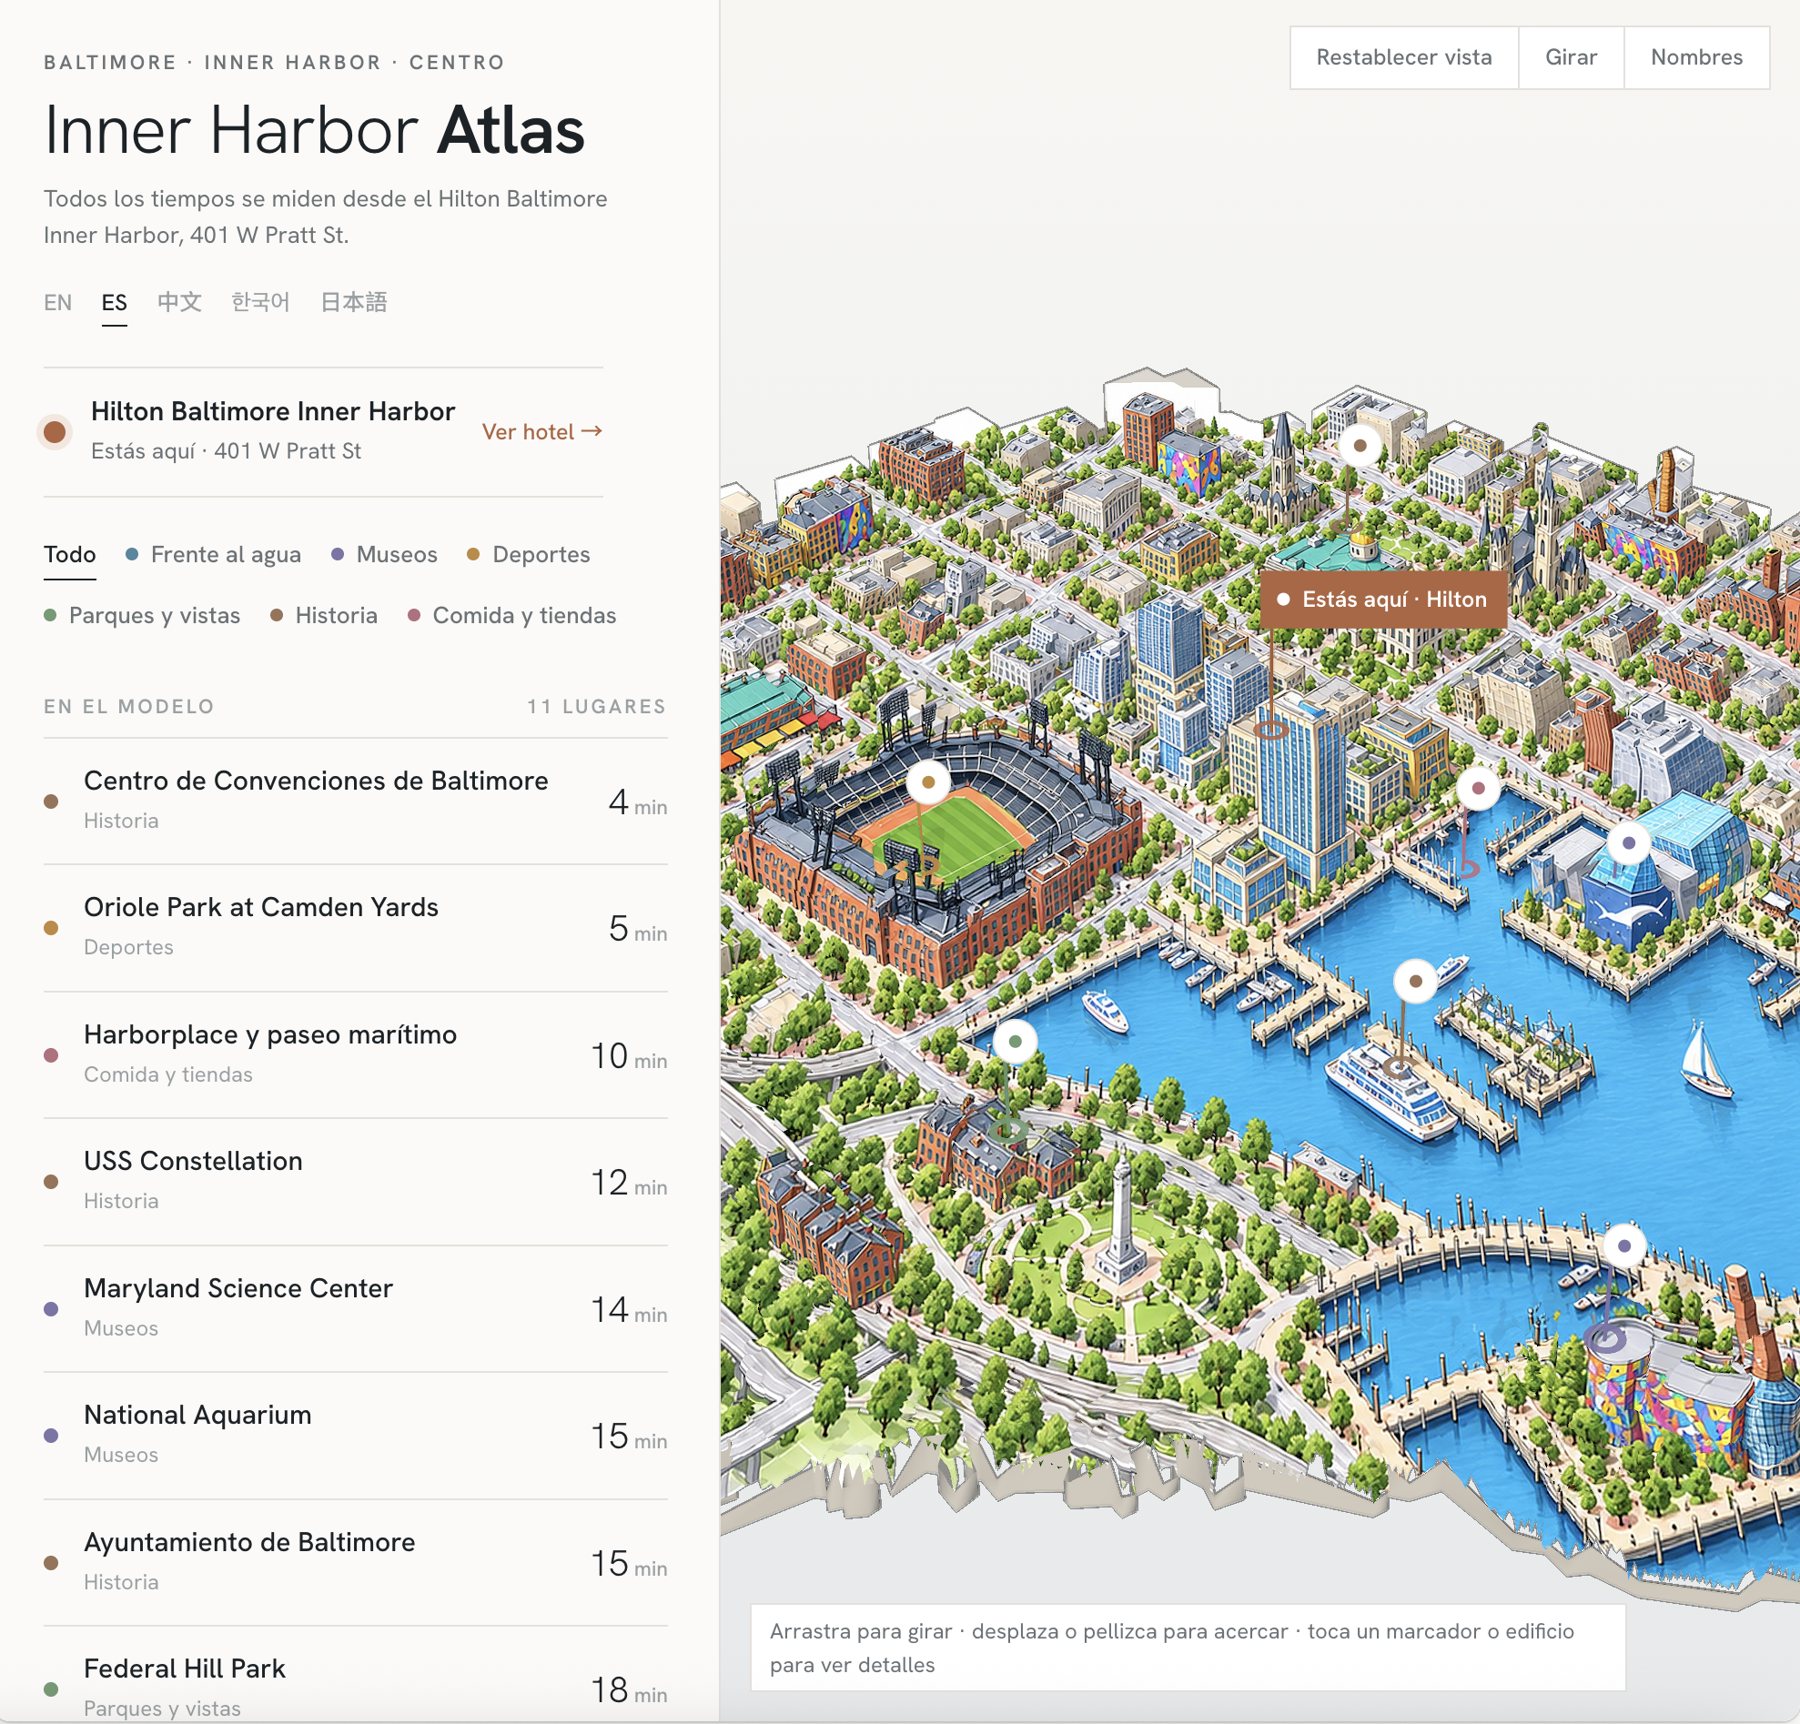Open Harborplace y paseo marítimo entry
This screenshot has width=1800, height=1724.
coord(355,1055)
